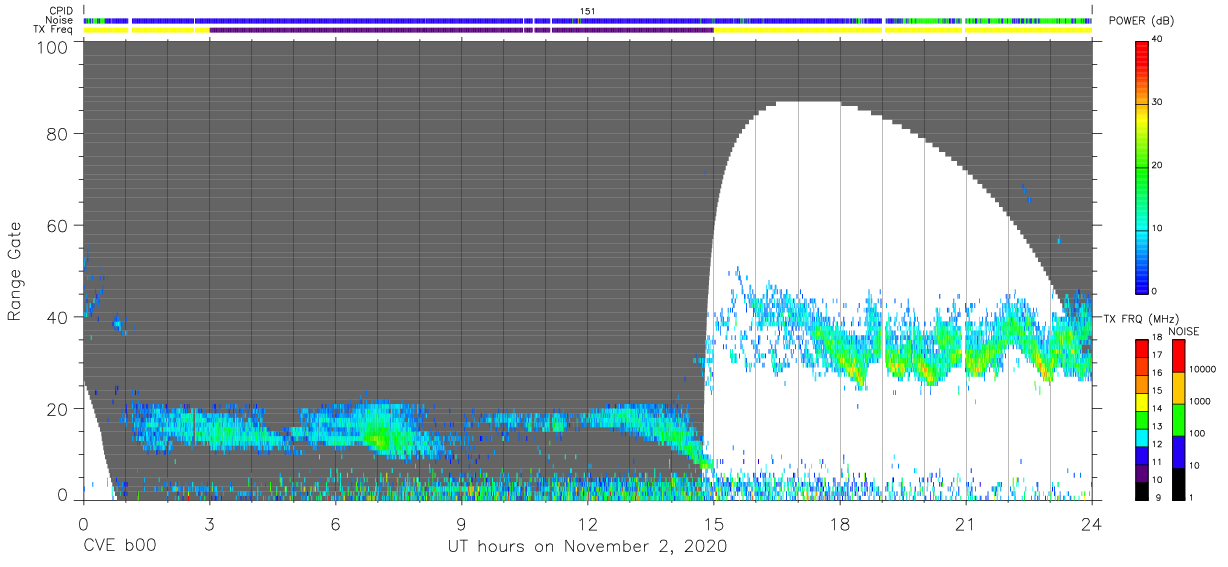Screen dimensions: 1228x567
Task: Click y-axis tick label 60
Action: pos(58,225)
